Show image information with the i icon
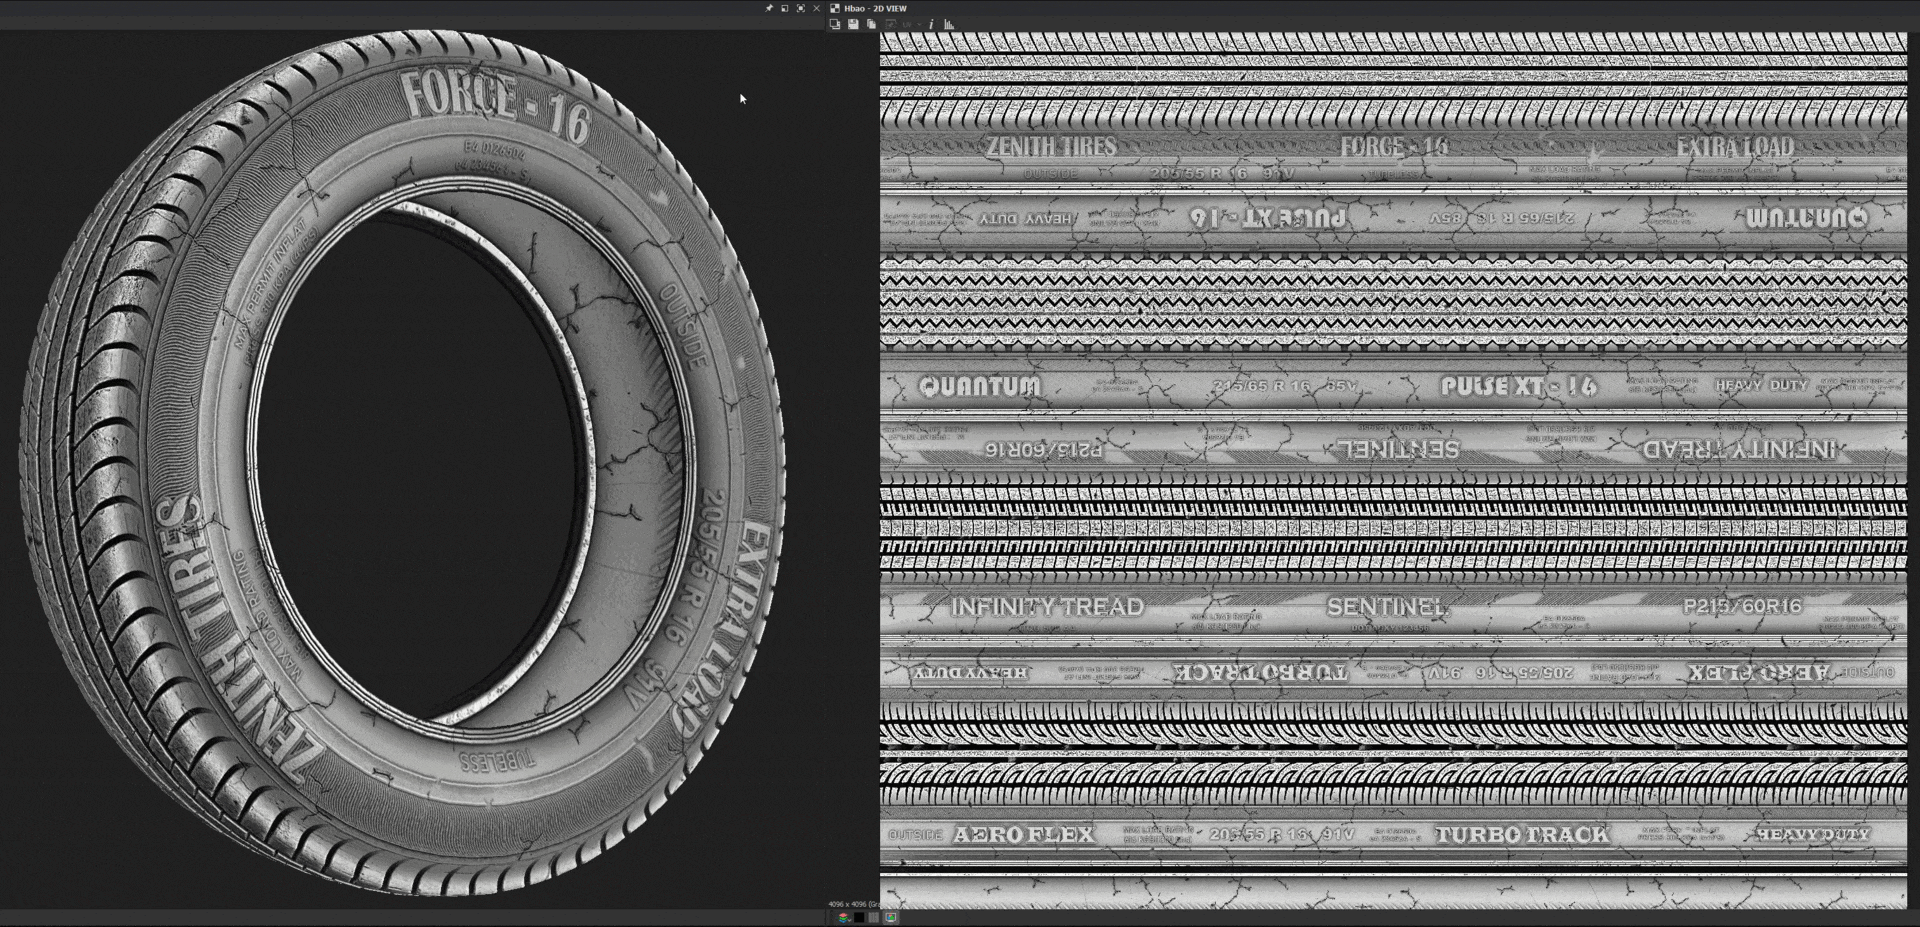 pyautogui.click(x=931, y=24)
